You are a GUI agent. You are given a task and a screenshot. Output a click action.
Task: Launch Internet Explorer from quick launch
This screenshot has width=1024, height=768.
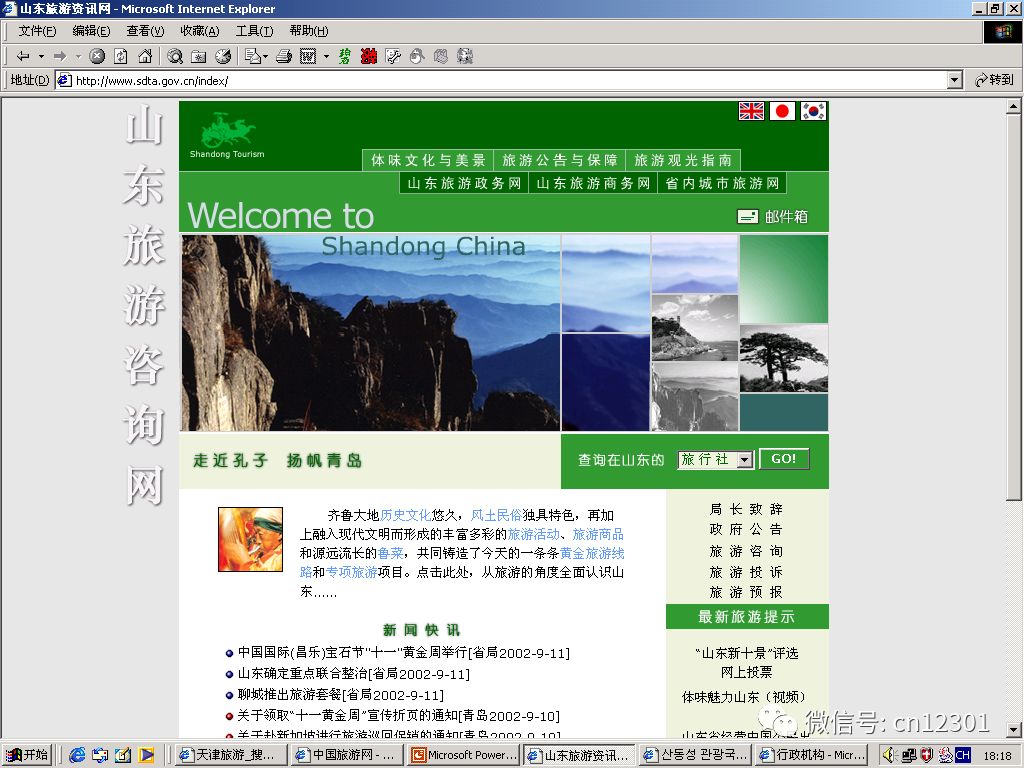pyautogui.click(x=77, y=755)
